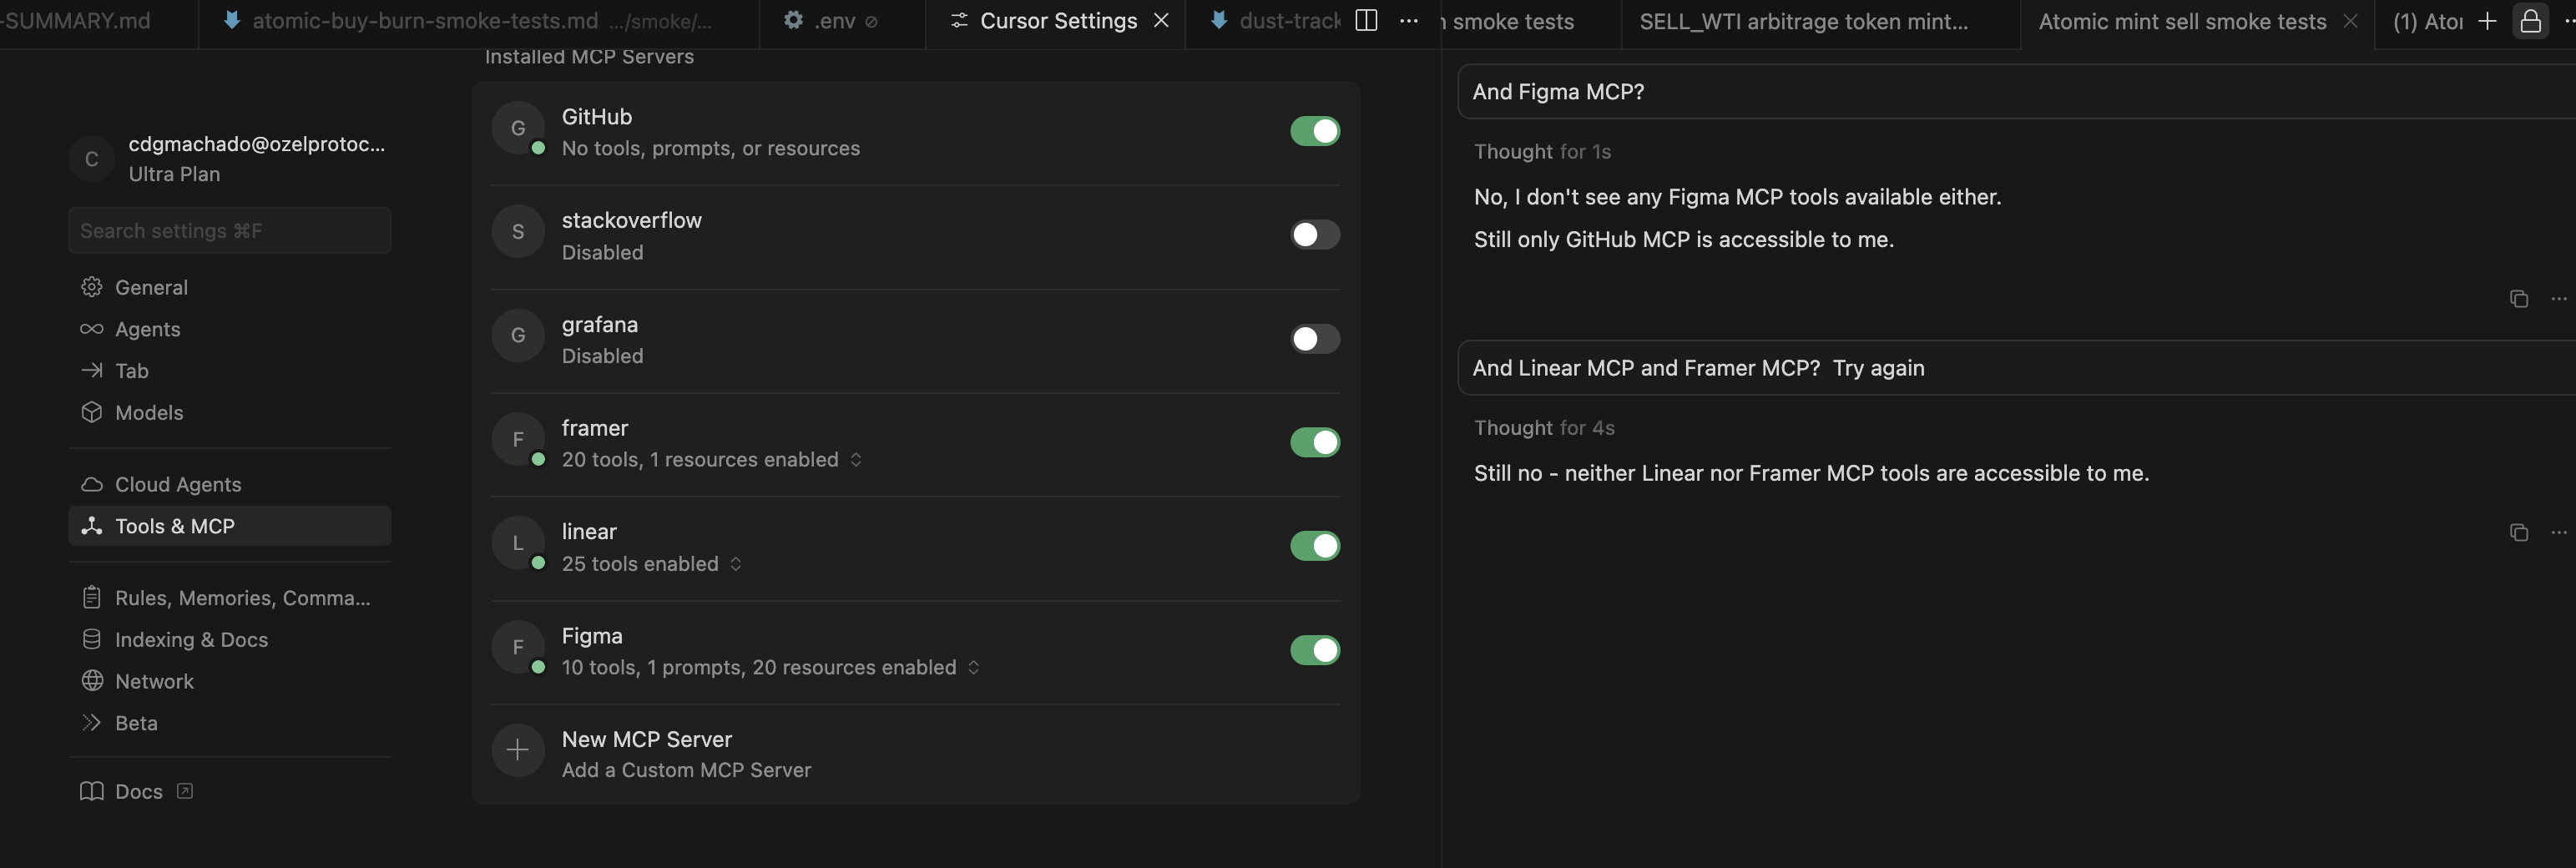This screenshot has width=2576, height=868.
Task: Click the Agents infinity icon
Action: click(x=92, y=329)
